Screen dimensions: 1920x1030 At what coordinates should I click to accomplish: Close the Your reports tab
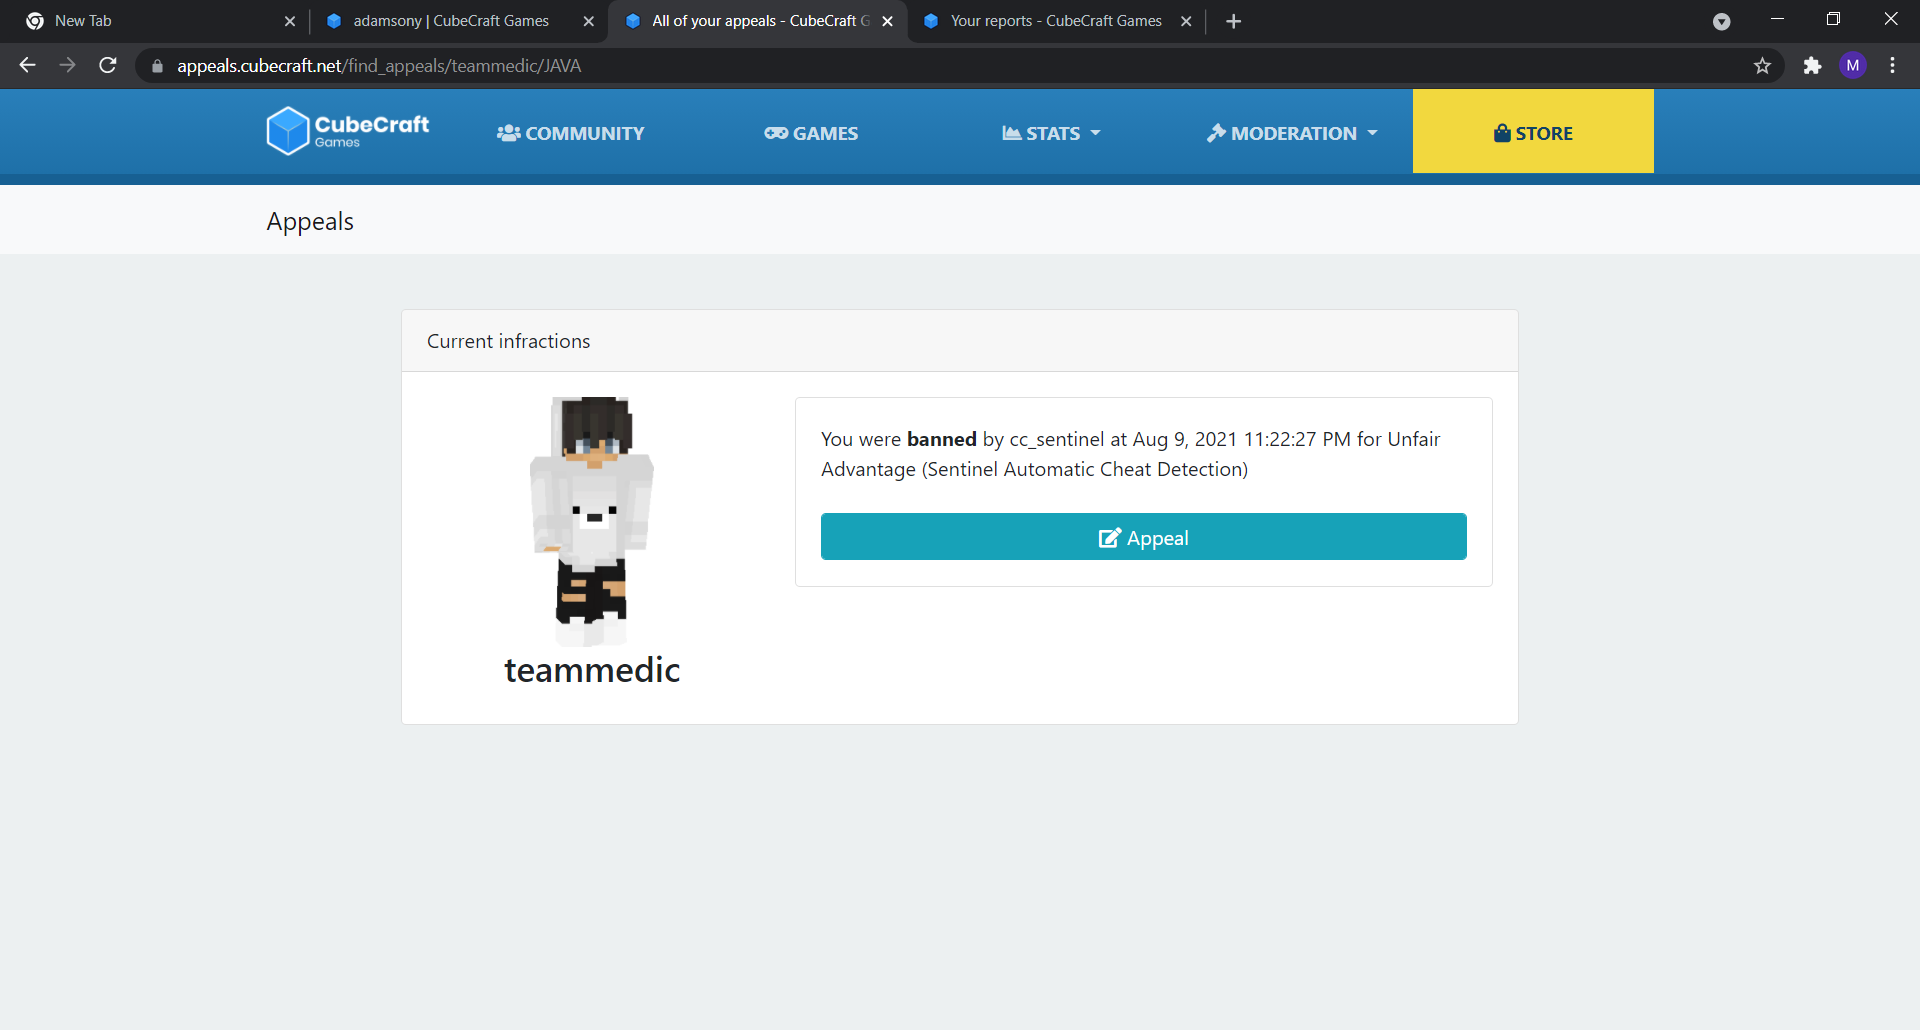click(1186, 21)
